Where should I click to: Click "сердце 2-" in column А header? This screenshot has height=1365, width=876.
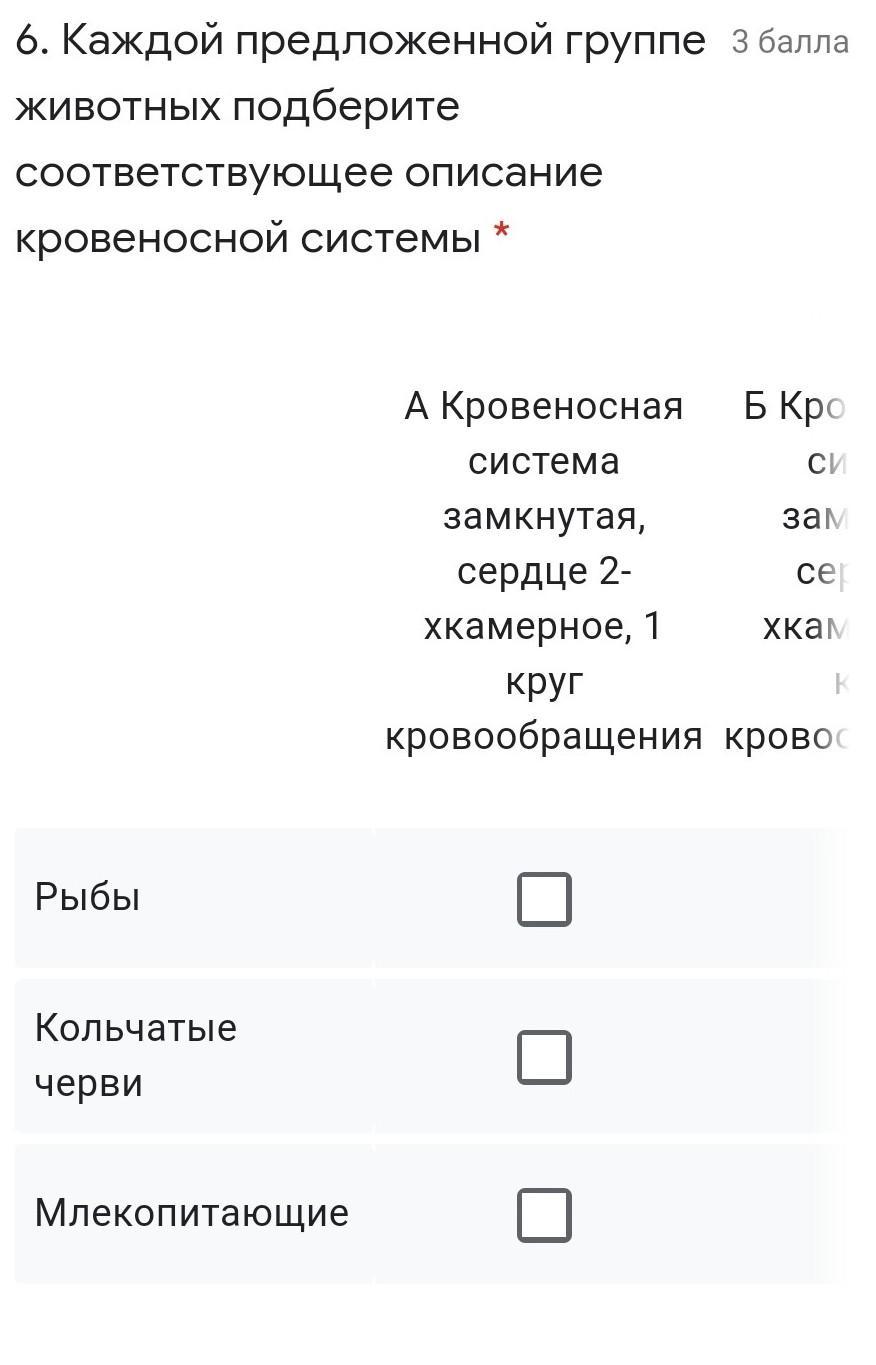tap(544, 571)
